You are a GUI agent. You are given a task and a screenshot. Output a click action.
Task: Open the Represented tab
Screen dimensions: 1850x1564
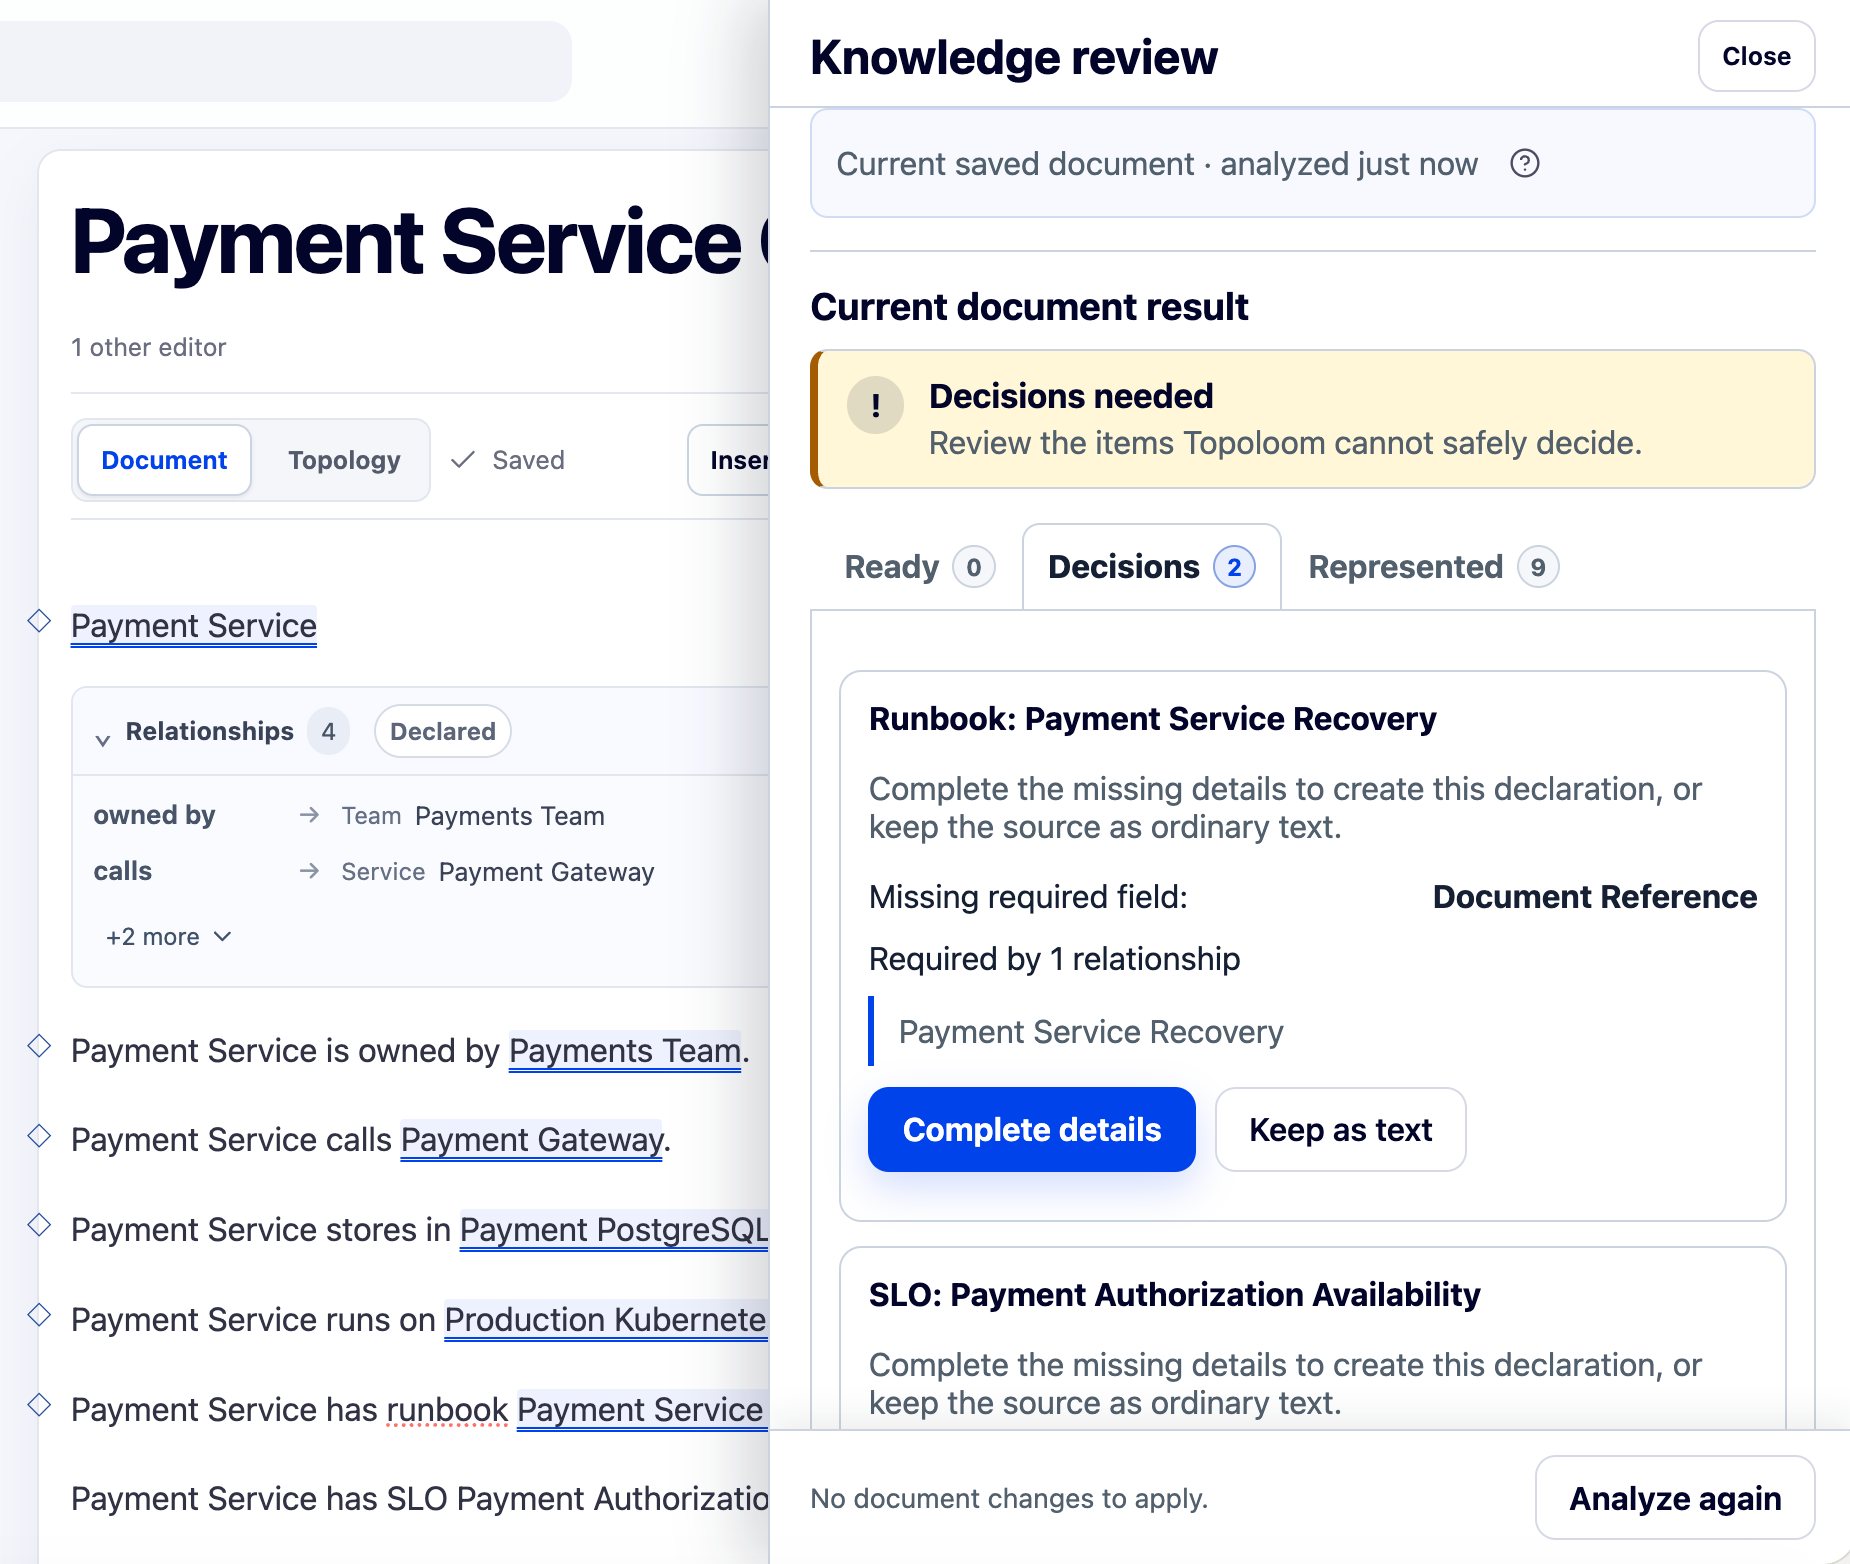click(x=1432, y=567)
